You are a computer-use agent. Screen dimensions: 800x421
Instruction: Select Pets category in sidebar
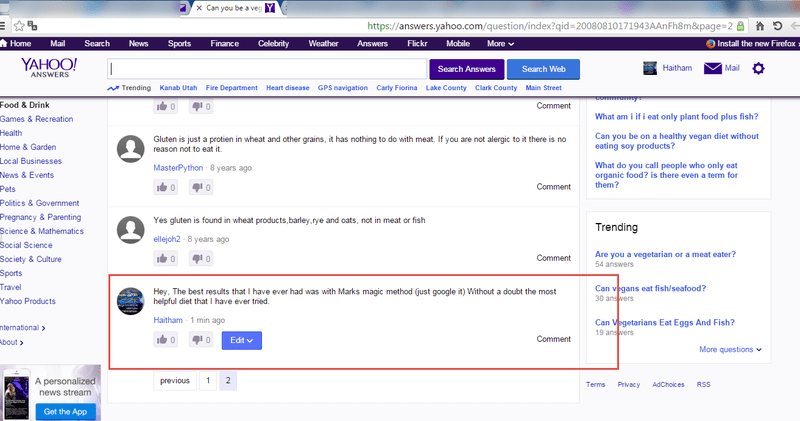click(x=8, y=189)
